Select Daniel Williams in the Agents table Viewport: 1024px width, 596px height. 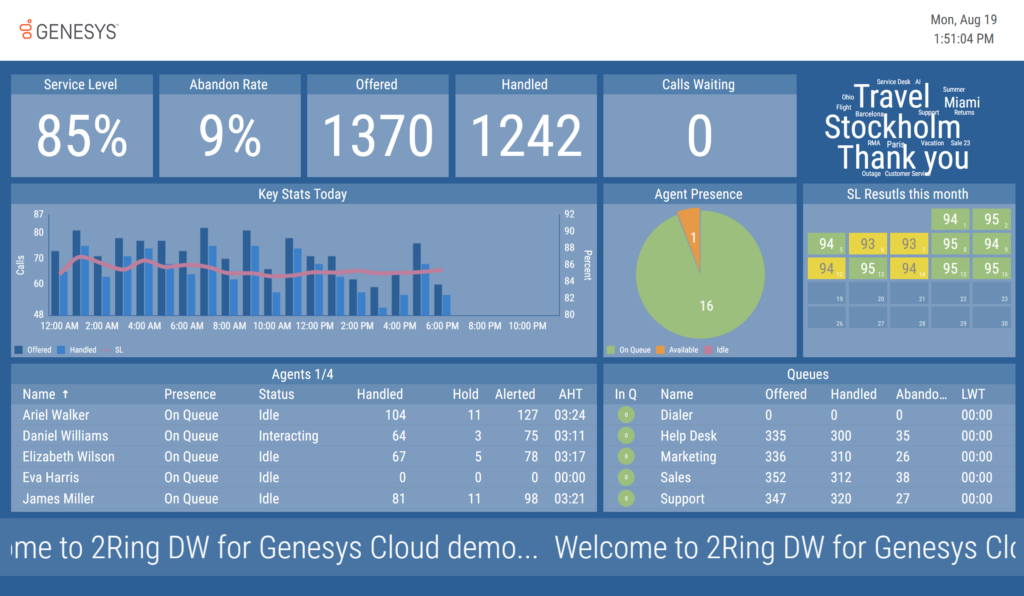coord(65,436)
